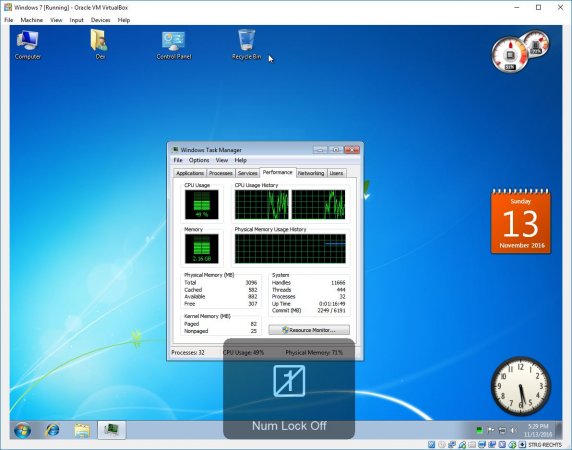The width and height of the screenshot is (572, 450).
Task: Switch to the Processes tab
Action: point(221,173)
